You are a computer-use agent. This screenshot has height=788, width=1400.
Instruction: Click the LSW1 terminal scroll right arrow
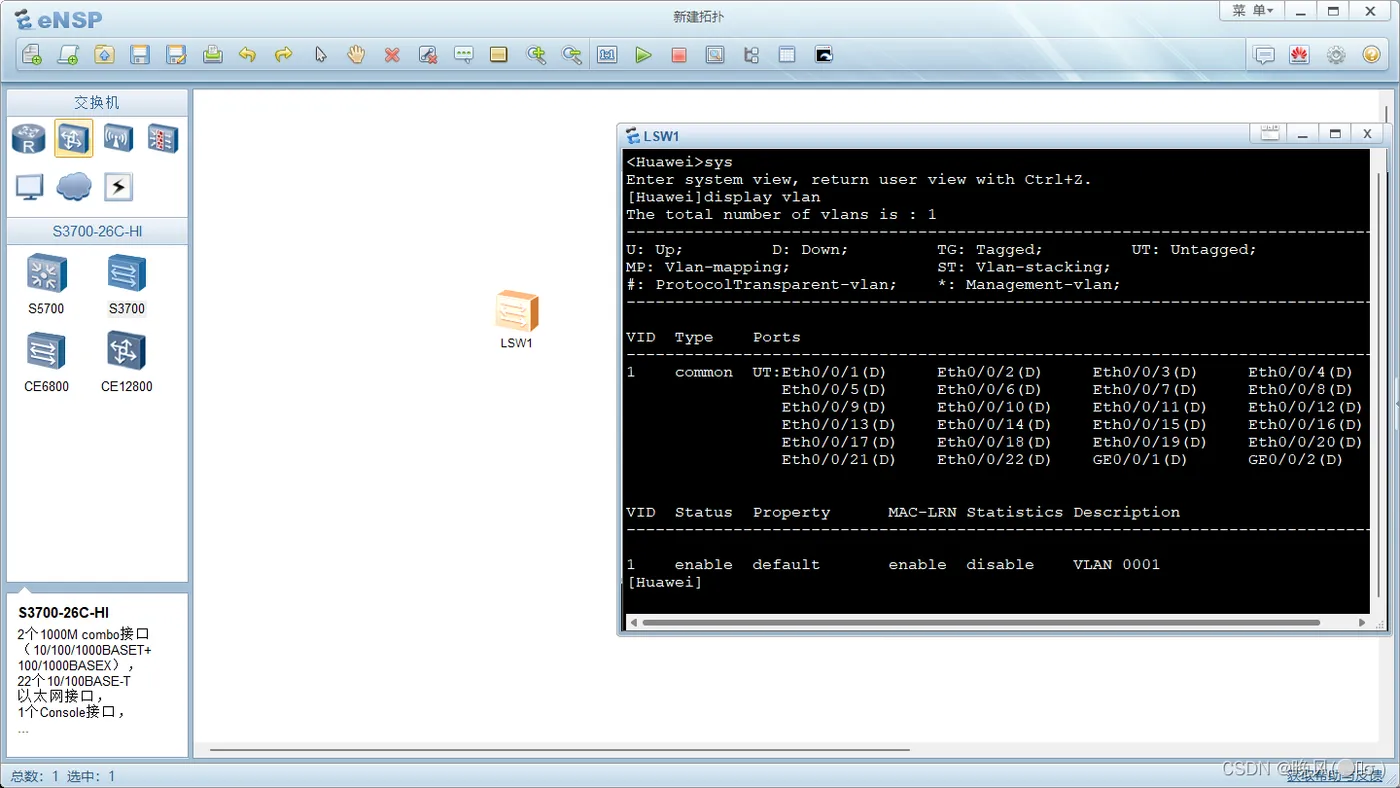click(x=1362, y=622)
